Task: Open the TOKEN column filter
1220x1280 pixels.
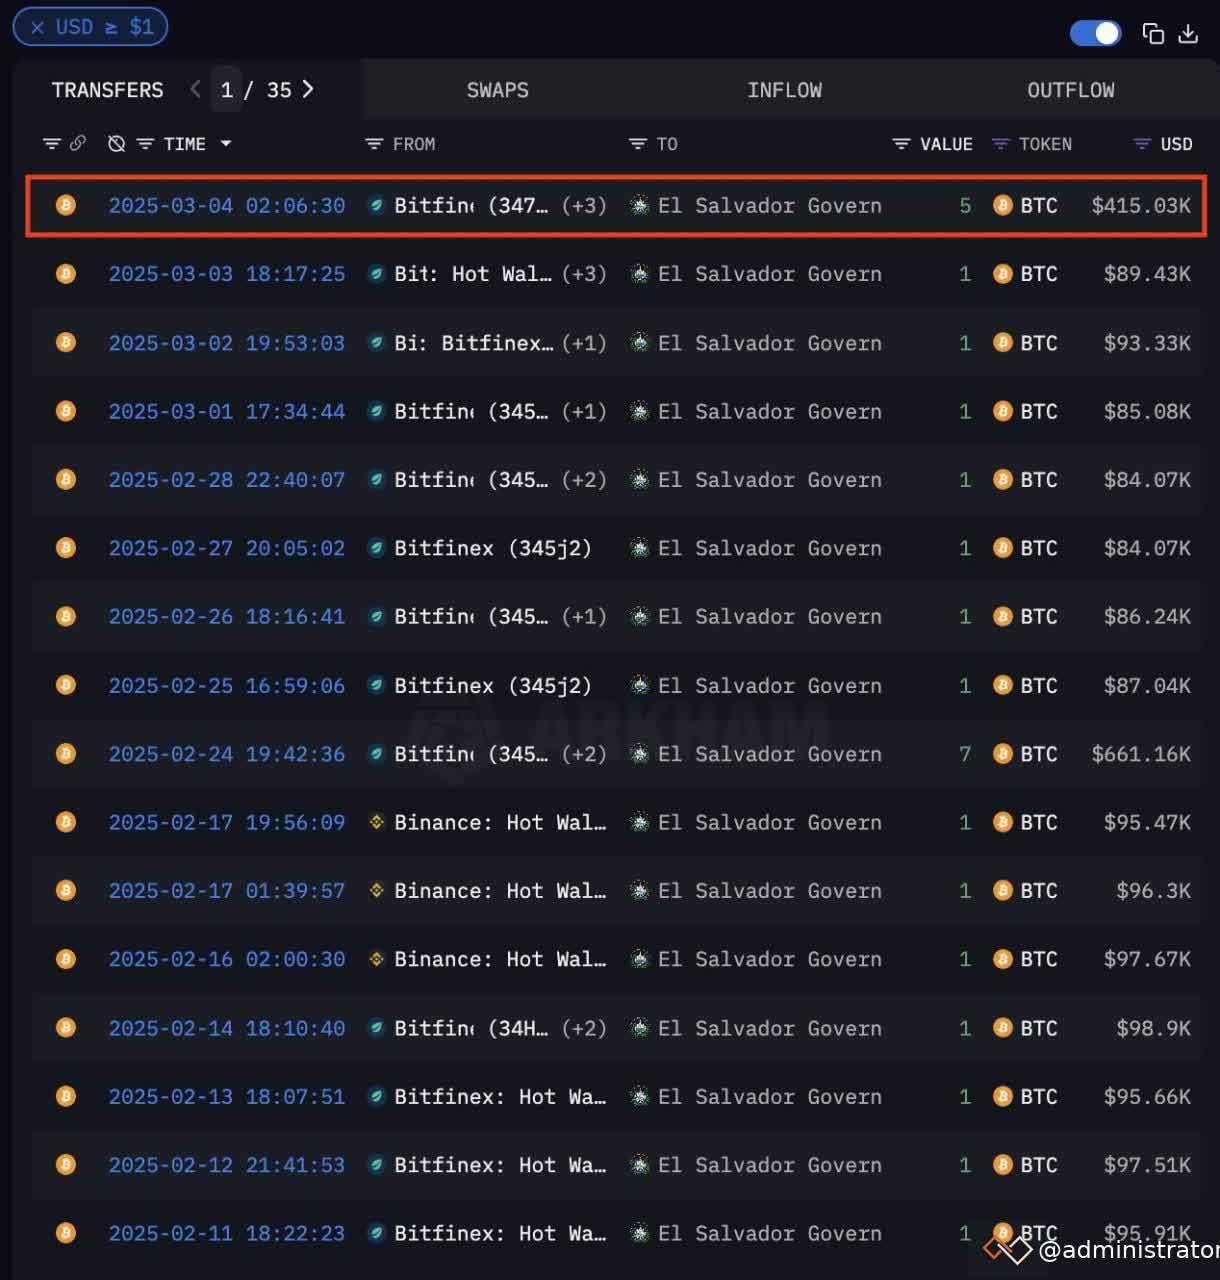Action: pyautogui.click(x=1000, y=144)
